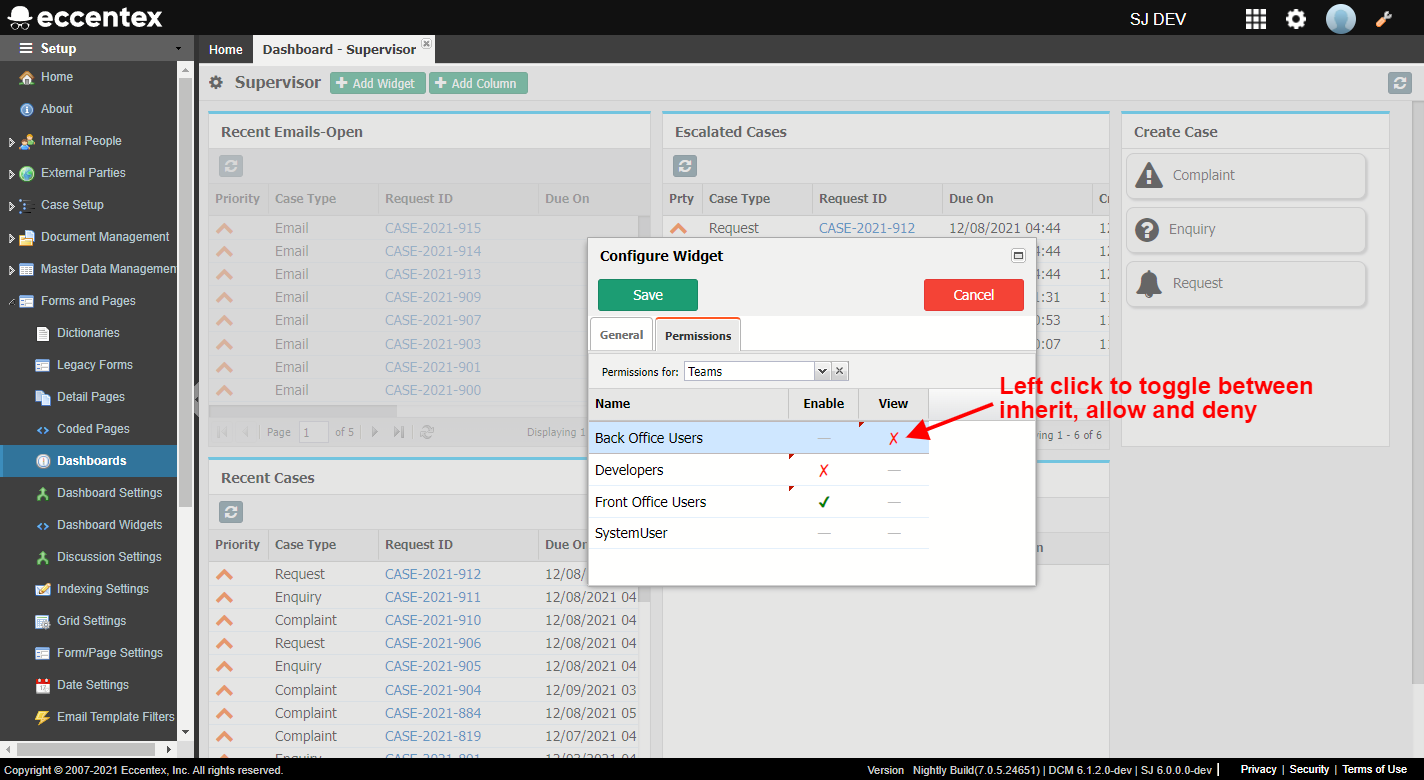The height and width of the screenshot is (780, 1424).
Task: Click the Request bell icon
Action: (x=1149, y=283)
